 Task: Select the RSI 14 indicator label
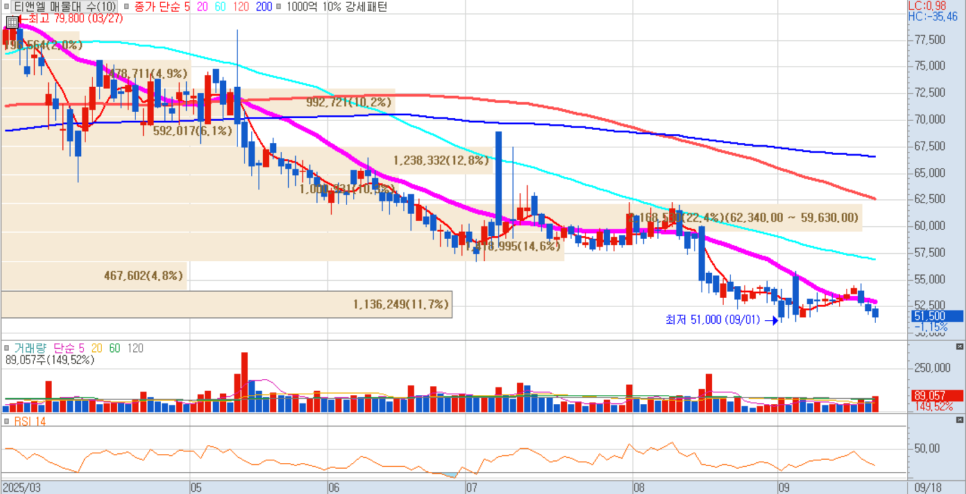[30, 421]
